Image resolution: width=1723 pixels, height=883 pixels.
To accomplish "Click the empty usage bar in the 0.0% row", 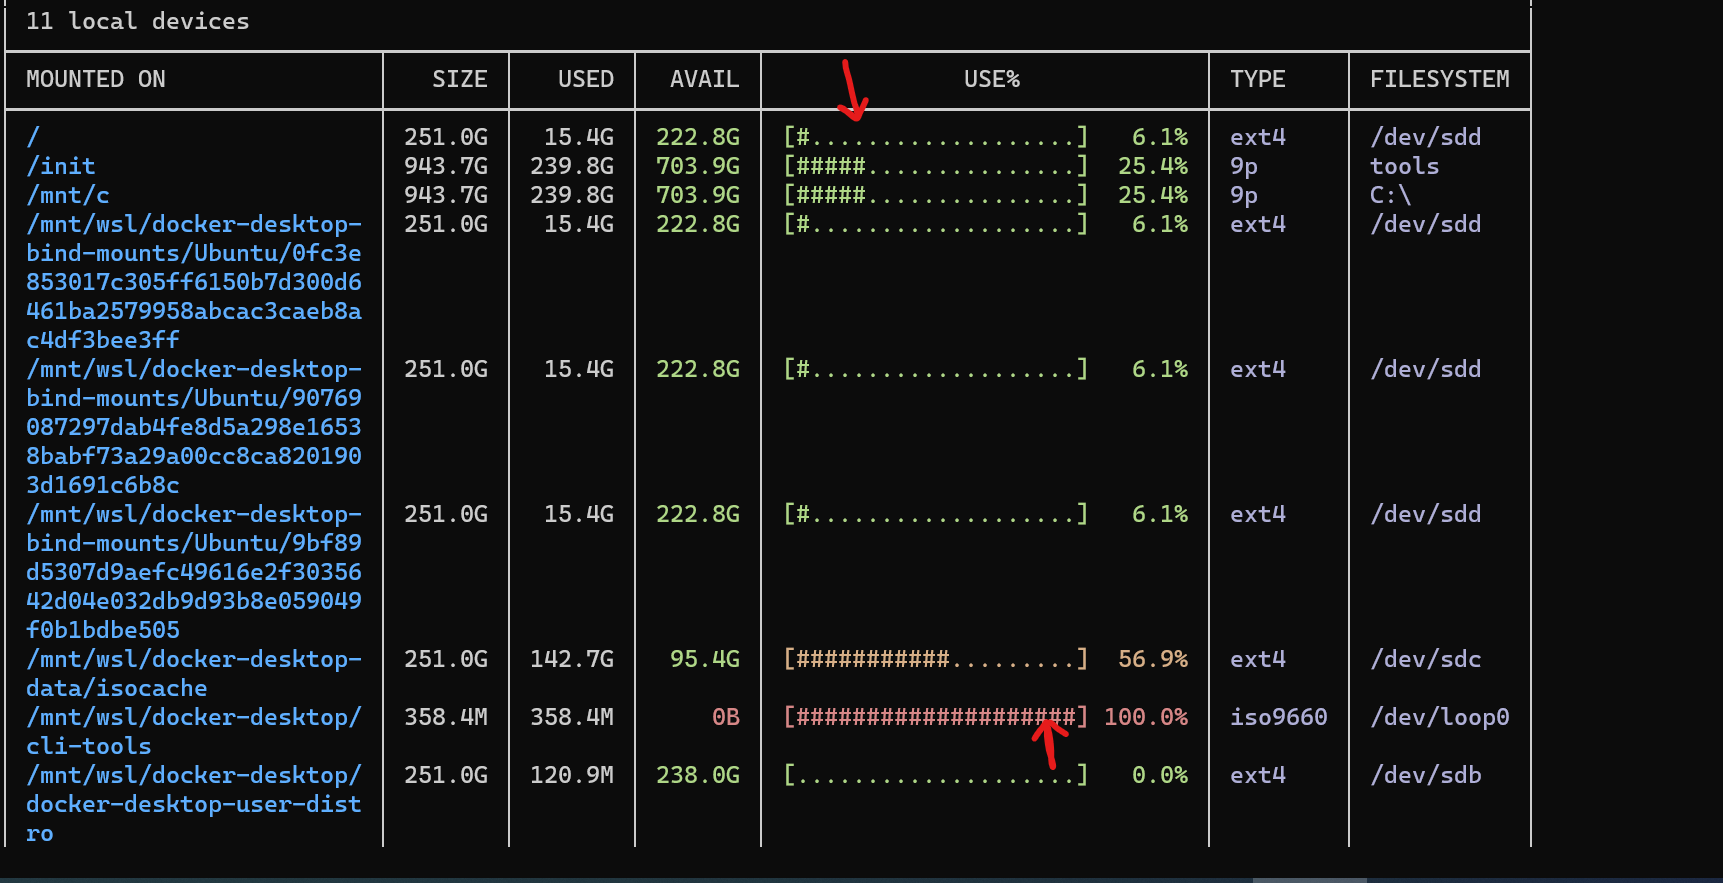I will (935, 775).
